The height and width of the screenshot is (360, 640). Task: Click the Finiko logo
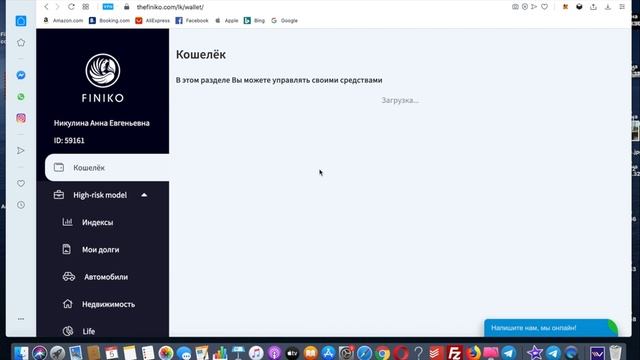tap(102, 78)
